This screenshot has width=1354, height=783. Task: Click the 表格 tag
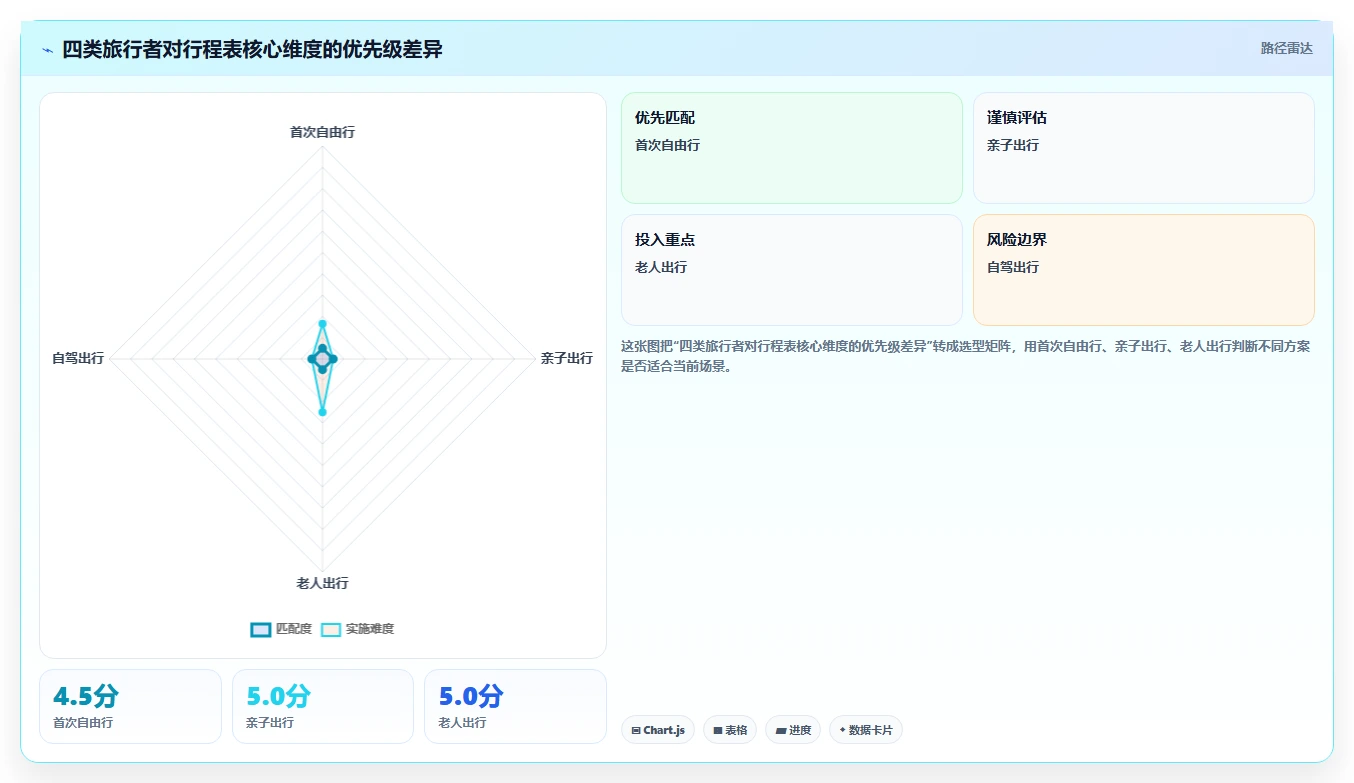(730, 730)
